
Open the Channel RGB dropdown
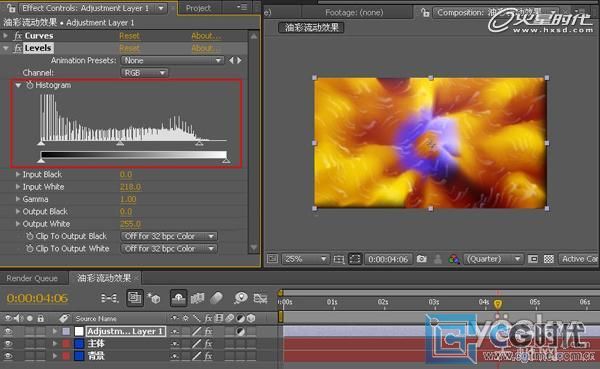144,73
